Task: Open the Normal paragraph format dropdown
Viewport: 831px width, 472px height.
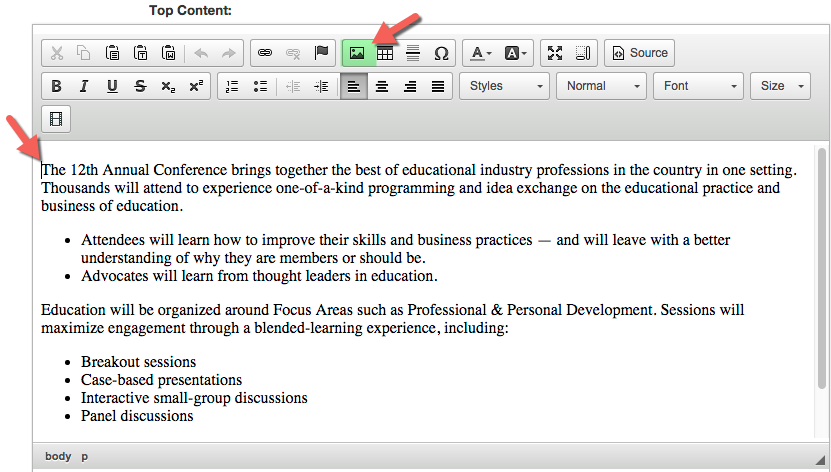Action: tap(601, 86)
